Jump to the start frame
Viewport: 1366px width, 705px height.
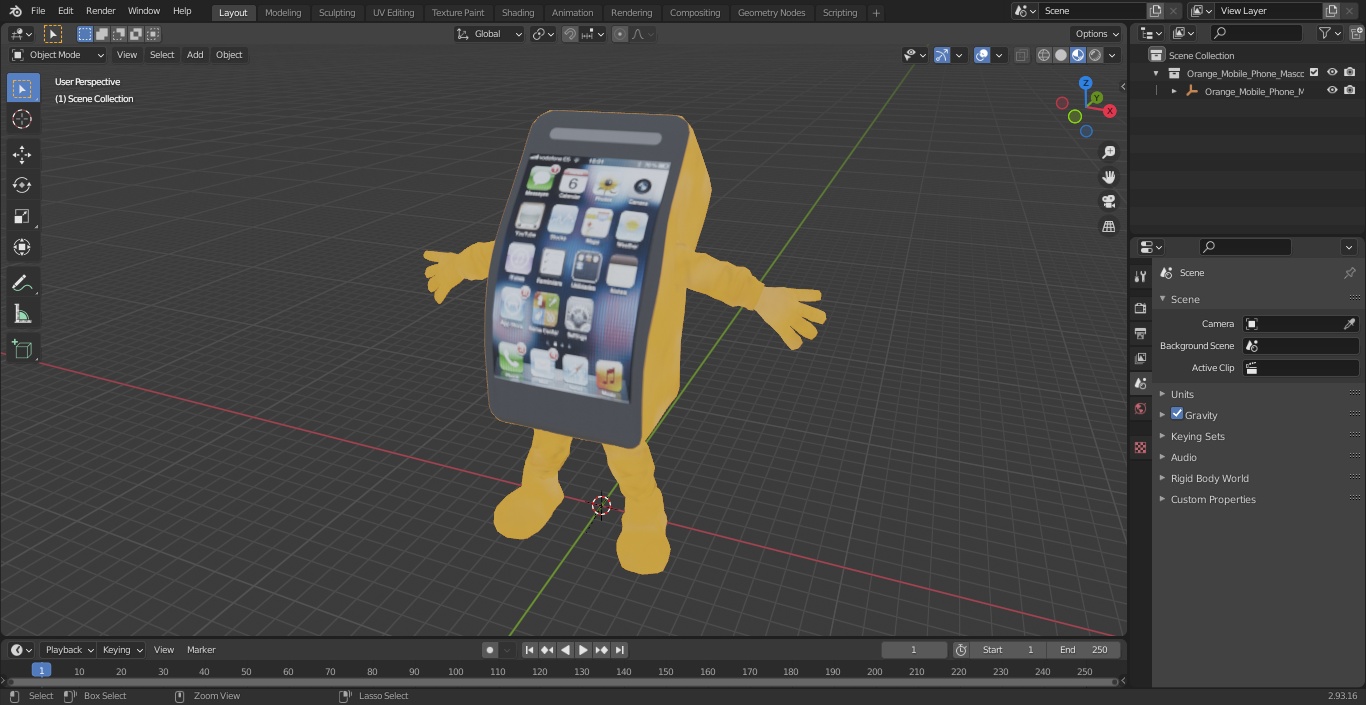point(530,650)
